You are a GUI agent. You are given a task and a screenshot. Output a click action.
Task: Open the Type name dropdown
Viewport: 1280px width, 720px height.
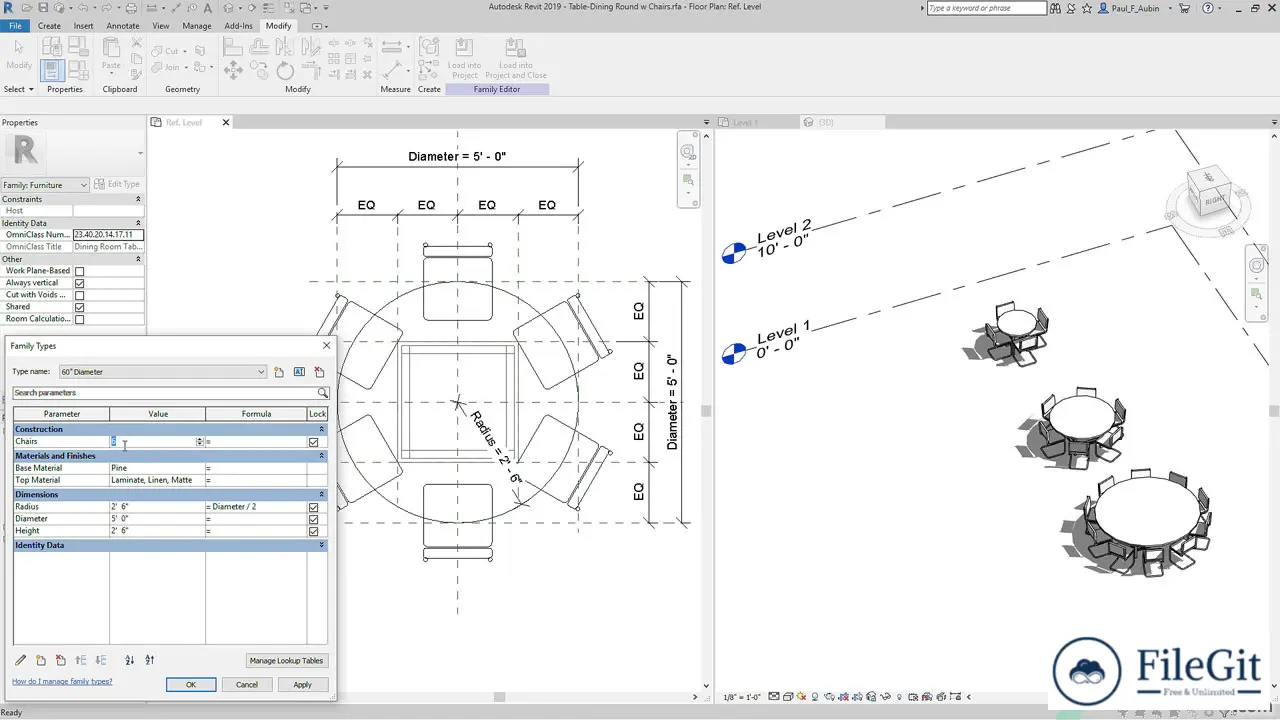click(261, 372)
